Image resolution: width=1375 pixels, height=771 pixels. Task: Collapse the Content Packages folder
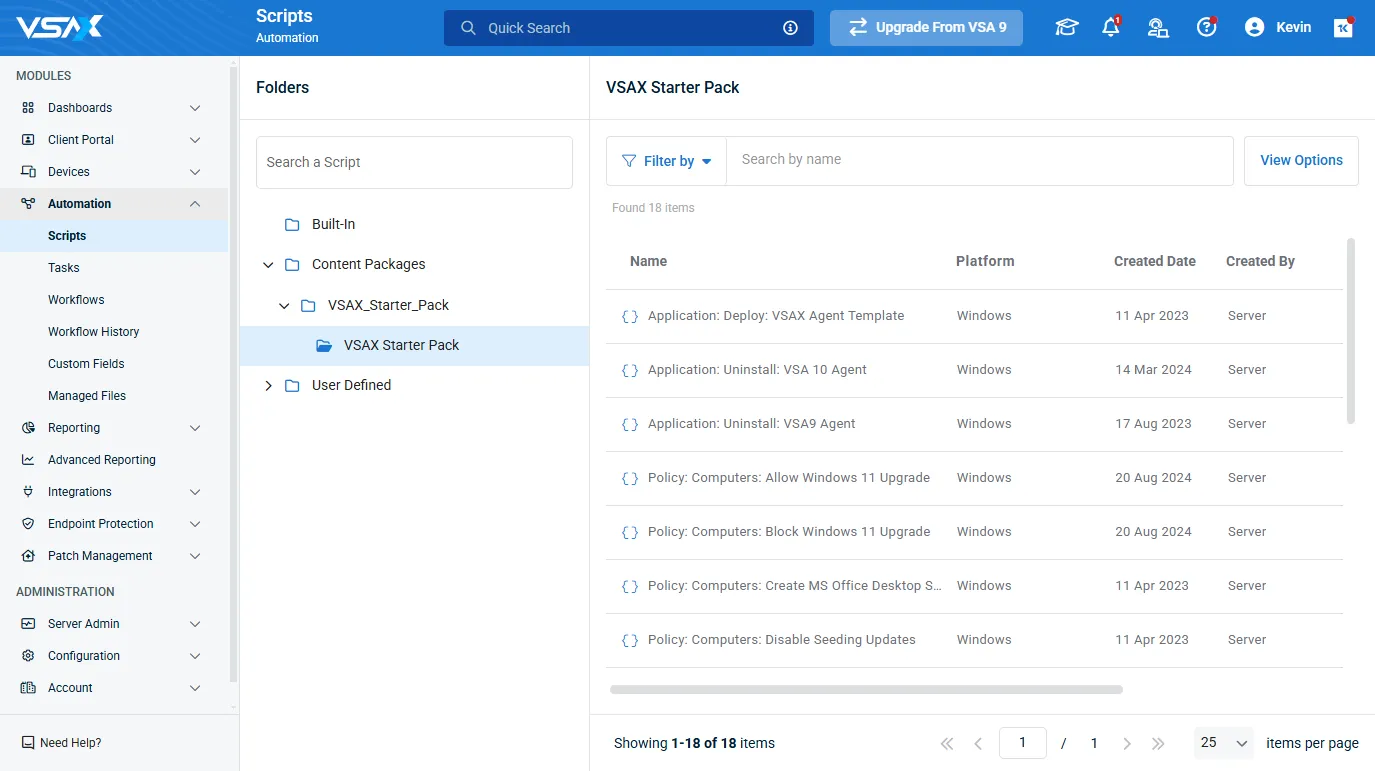268,265
